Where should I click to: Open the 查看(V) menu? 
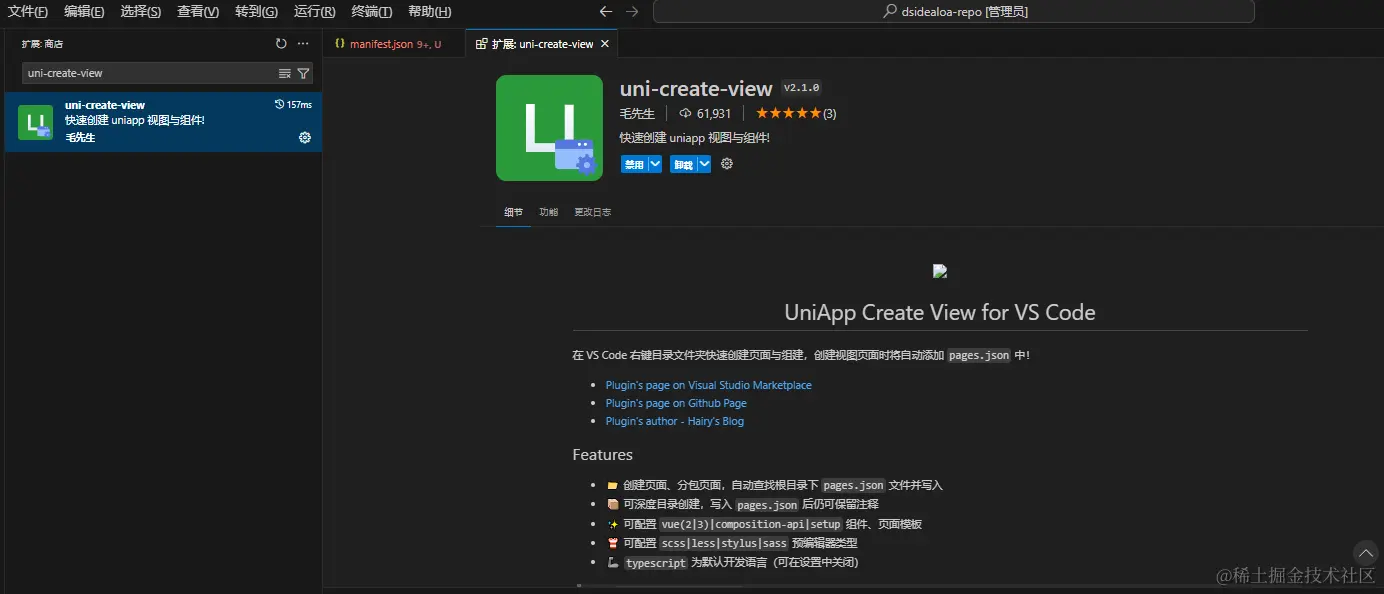tap(198, 12)
